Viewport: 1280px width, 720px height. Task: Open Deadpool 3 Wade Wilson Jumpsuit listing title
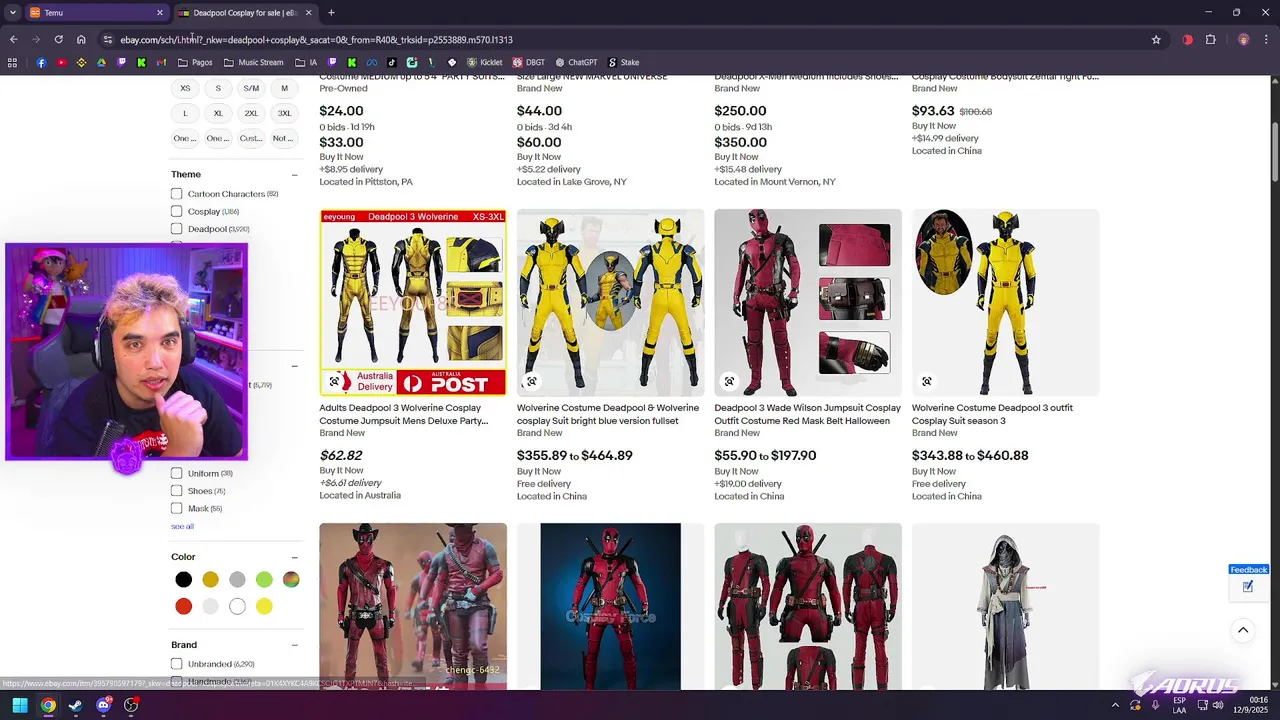(x=807, y=414)
